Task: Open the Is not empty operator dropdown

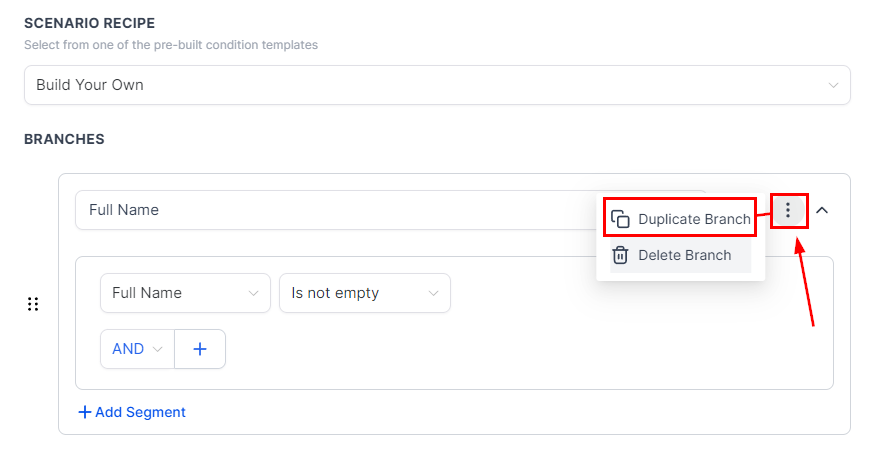Action: [365, 293]
